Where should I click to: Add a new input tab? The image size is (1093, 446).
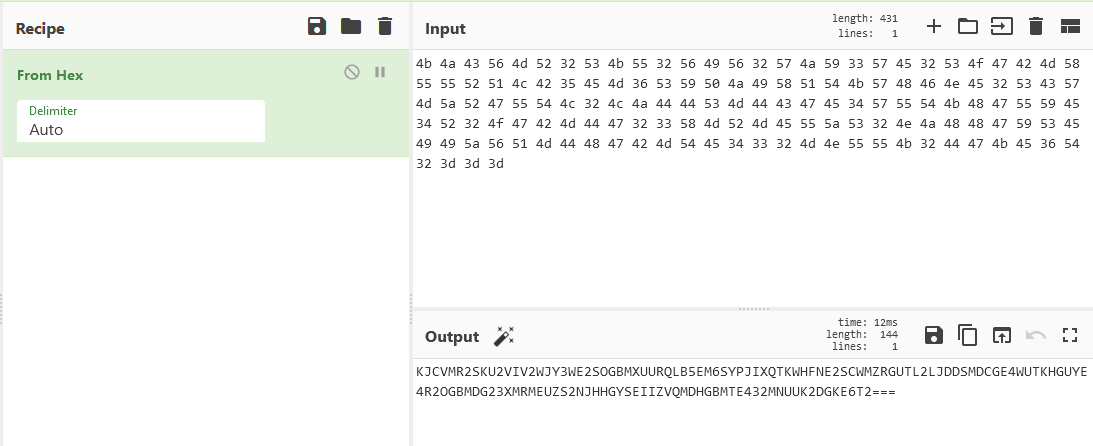pyautogui.click(x=933, y=27)
